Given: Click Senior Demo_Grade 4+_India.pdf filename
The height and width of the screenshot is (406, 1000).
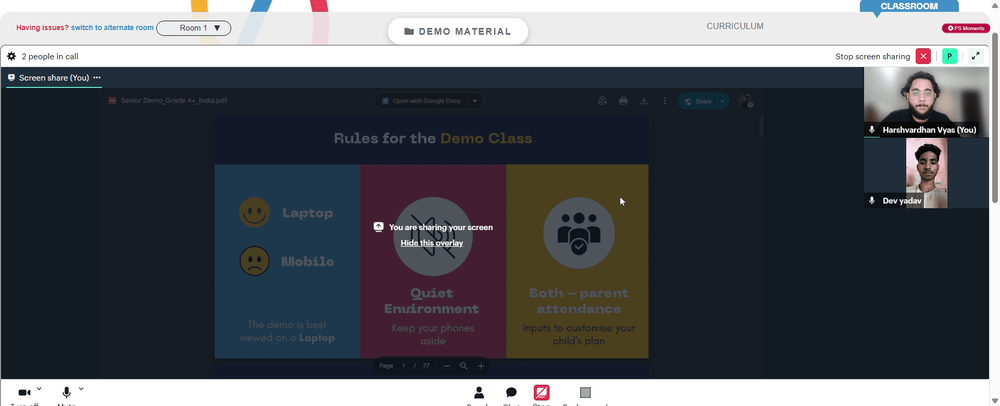Looking at the screenshot, I should pos(174,101).
